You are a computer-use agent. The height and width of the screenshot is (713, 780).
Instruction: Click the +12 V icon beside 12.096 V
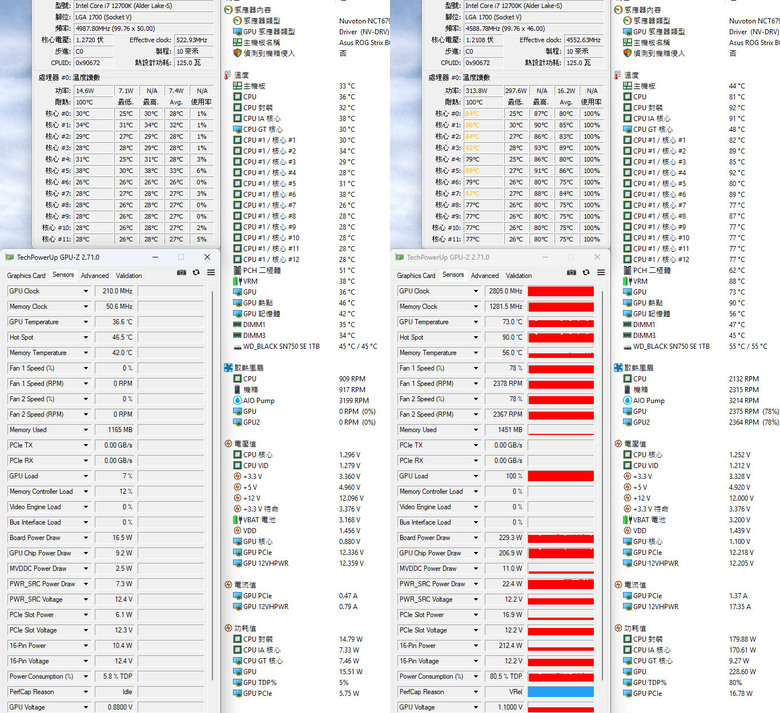point(238,498)
